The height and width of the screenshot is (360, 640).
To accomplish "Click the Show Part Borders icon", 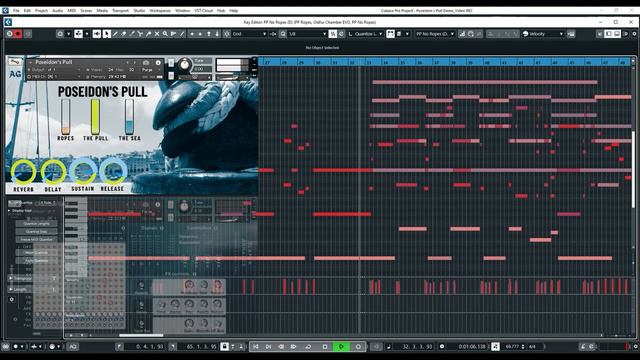I will tap(390, 34).
